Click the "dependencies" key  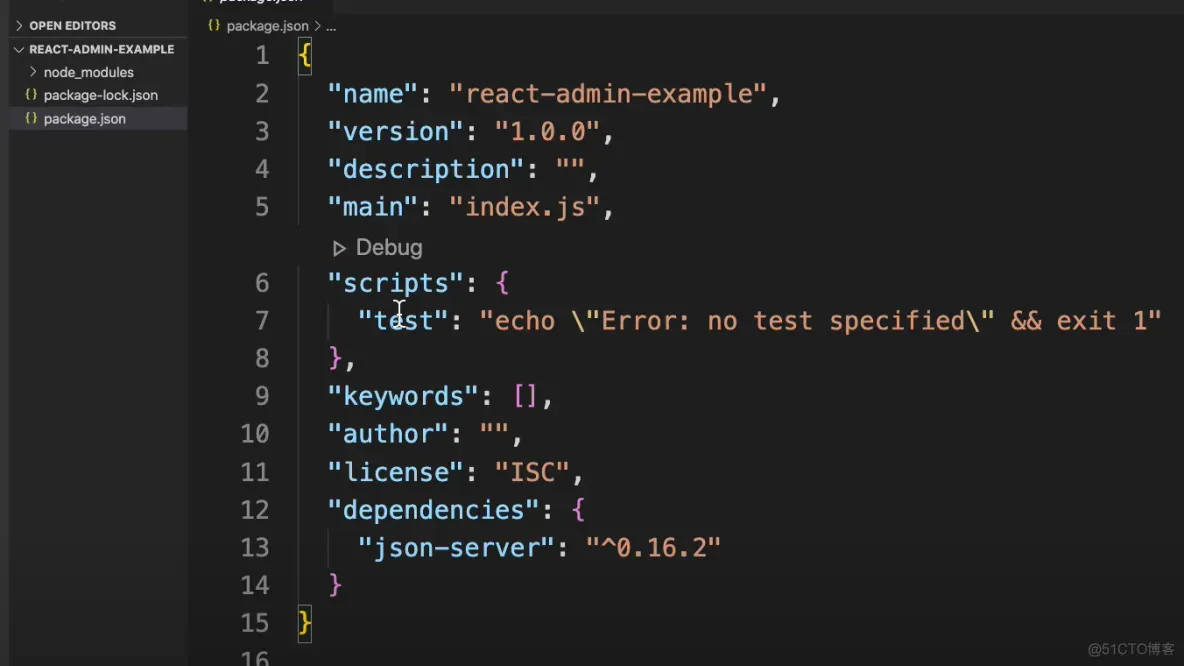pos(433,510)
